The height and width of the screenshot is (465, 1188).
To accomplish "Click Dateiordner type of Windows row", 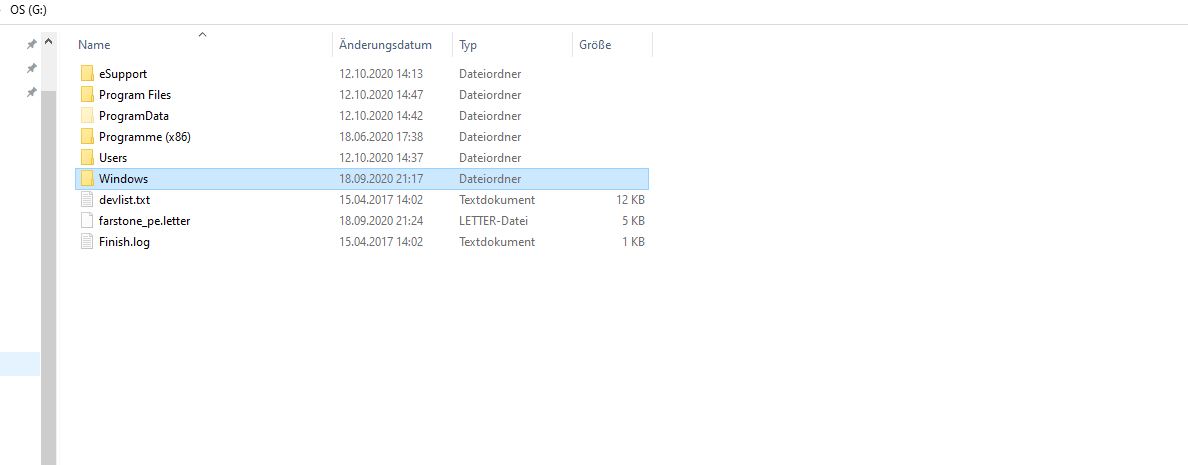I will (x=490, y=179).
